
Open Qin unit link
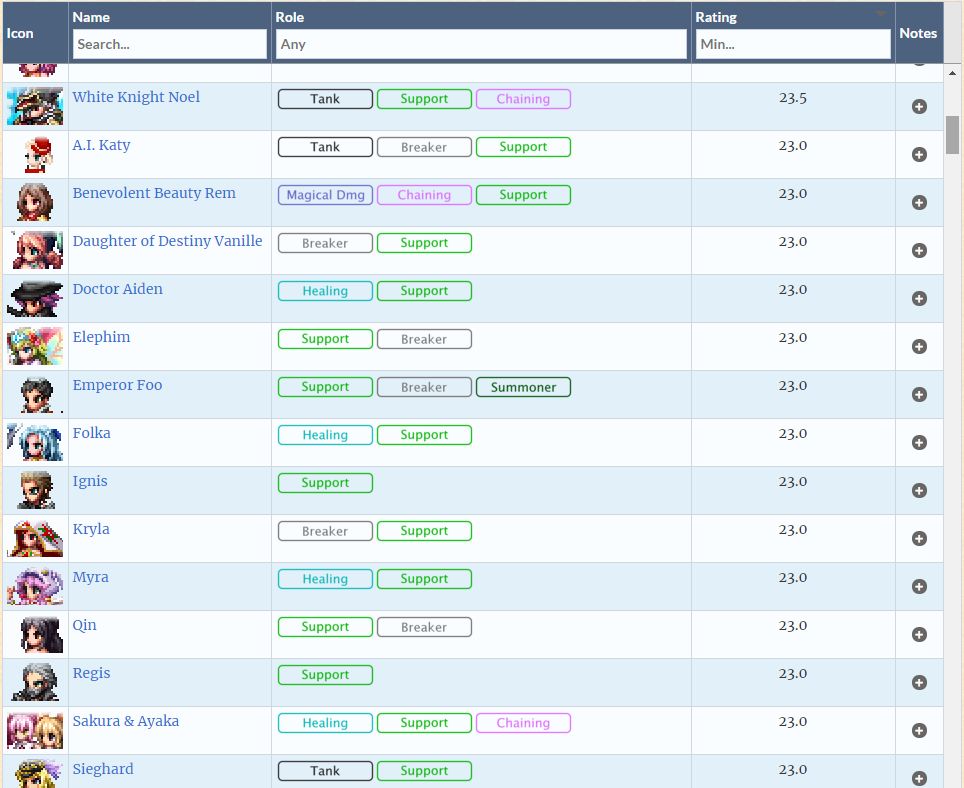(84, 624)
